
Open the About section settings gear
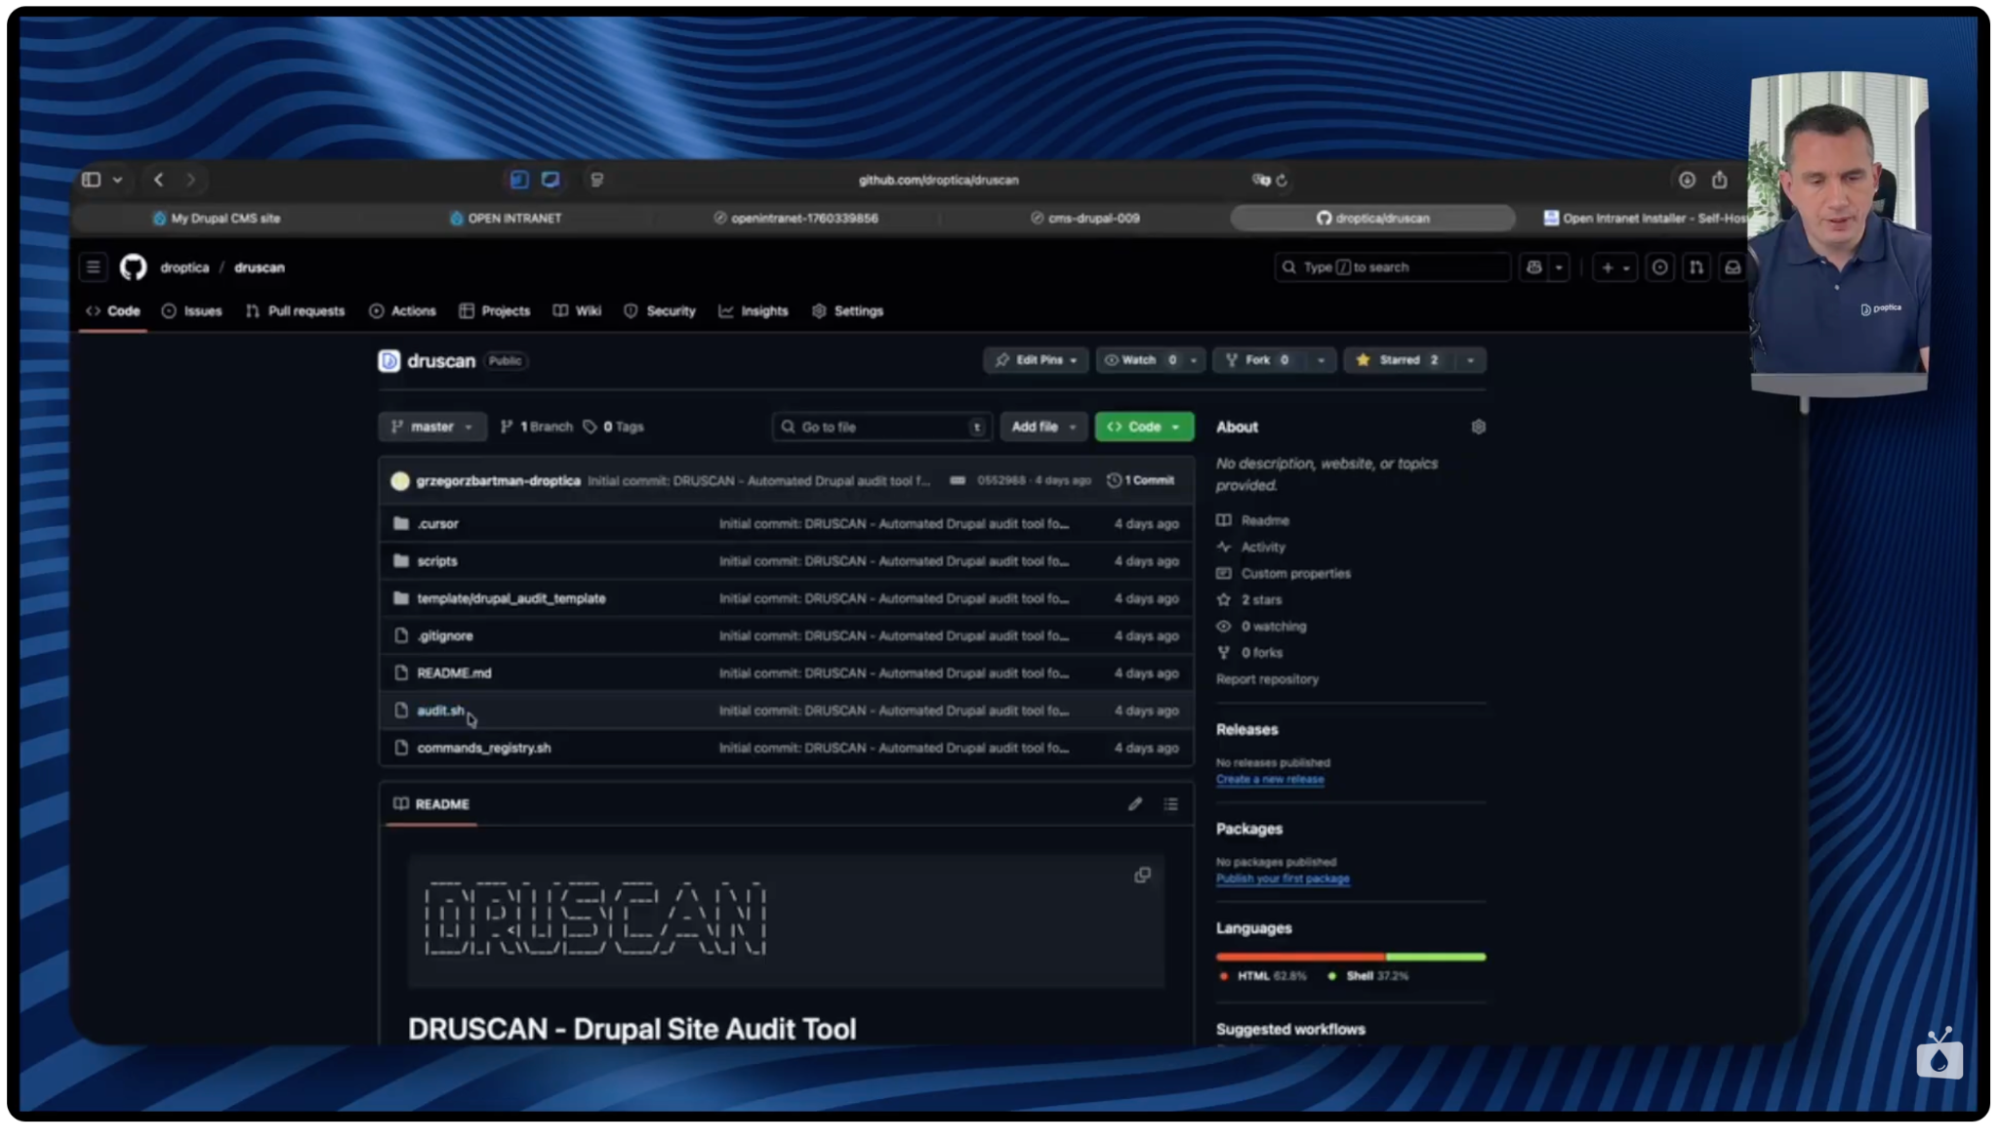pyautogui.click(x=1478, y=427)
